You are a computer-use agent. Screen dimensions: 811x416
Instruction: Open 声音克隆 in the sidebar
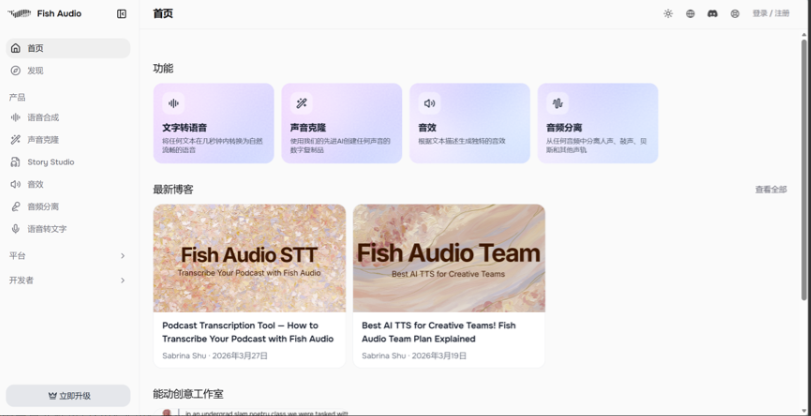68,140
